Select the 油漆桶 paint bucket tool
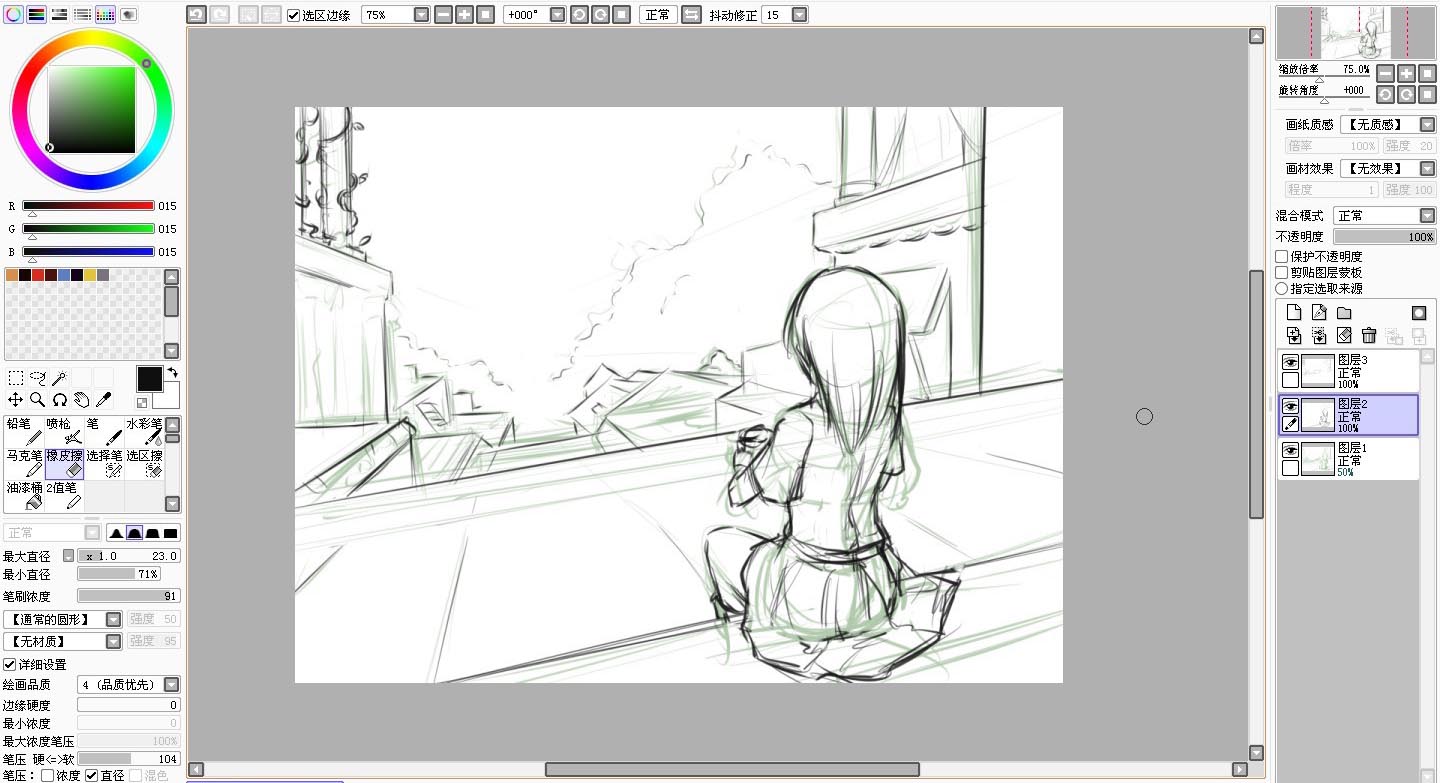Image resolution: width=1440 pixels, height=783 pixels. (x=24, y=495)
